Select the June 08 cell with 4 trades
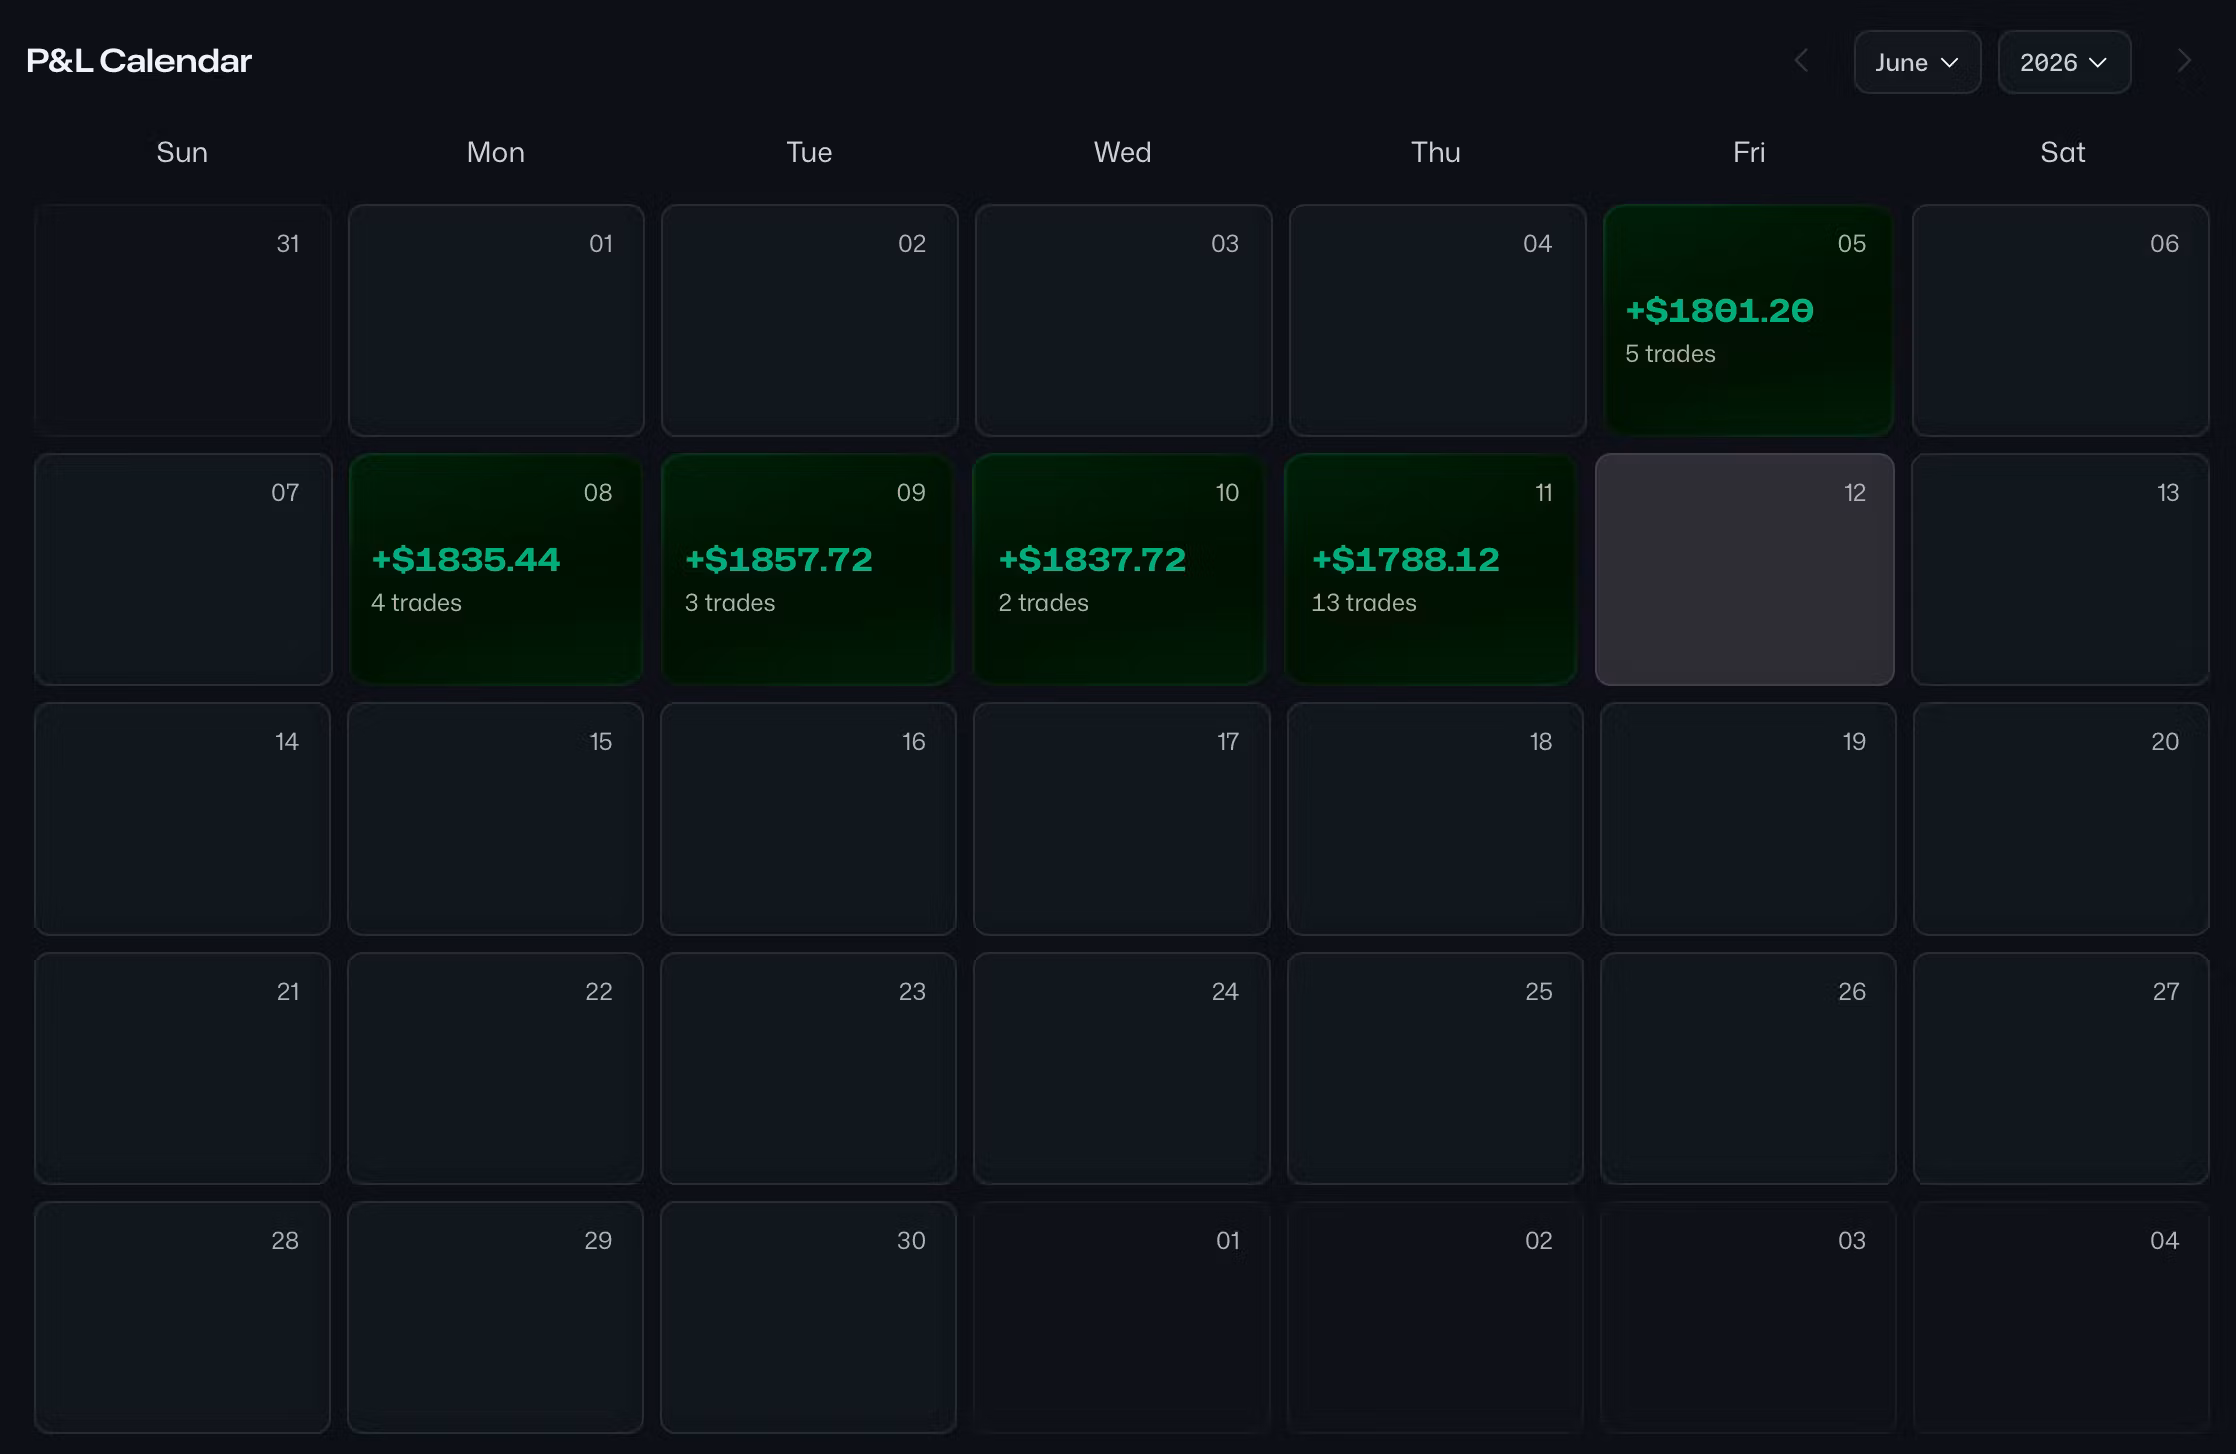The height and width of the screenshot is (1454, 2236). pos(496,569)
